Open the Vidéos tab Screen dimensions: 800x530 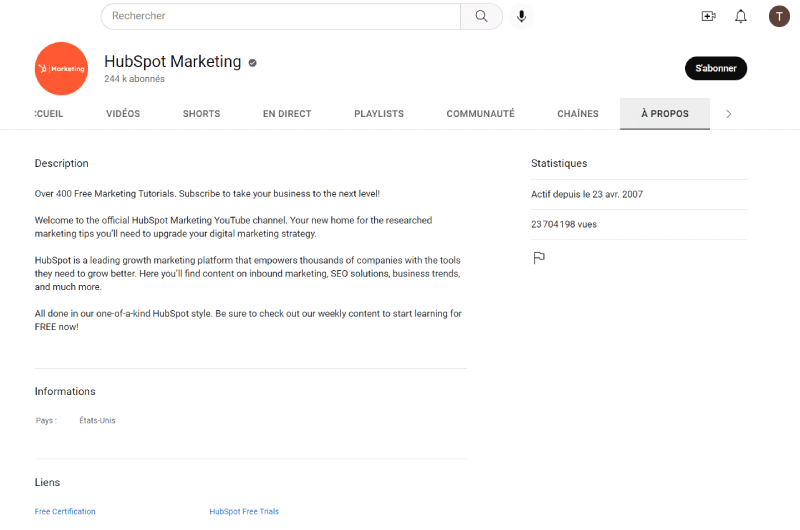(123, 114)
